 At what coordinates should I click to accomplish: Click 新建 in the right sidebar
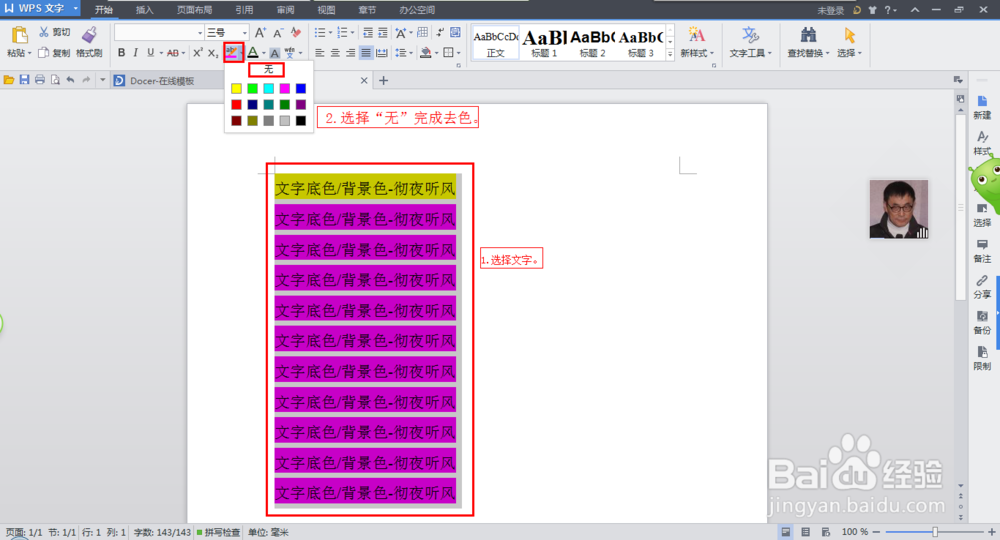tap(982, 107)
